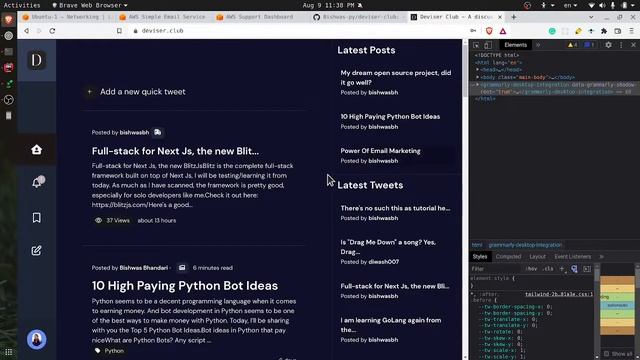The width and height of the screenshot is (640, 360).
Task: Show more DevTools panels chevron
Action: pyautogui.click(x=538, y=45)
